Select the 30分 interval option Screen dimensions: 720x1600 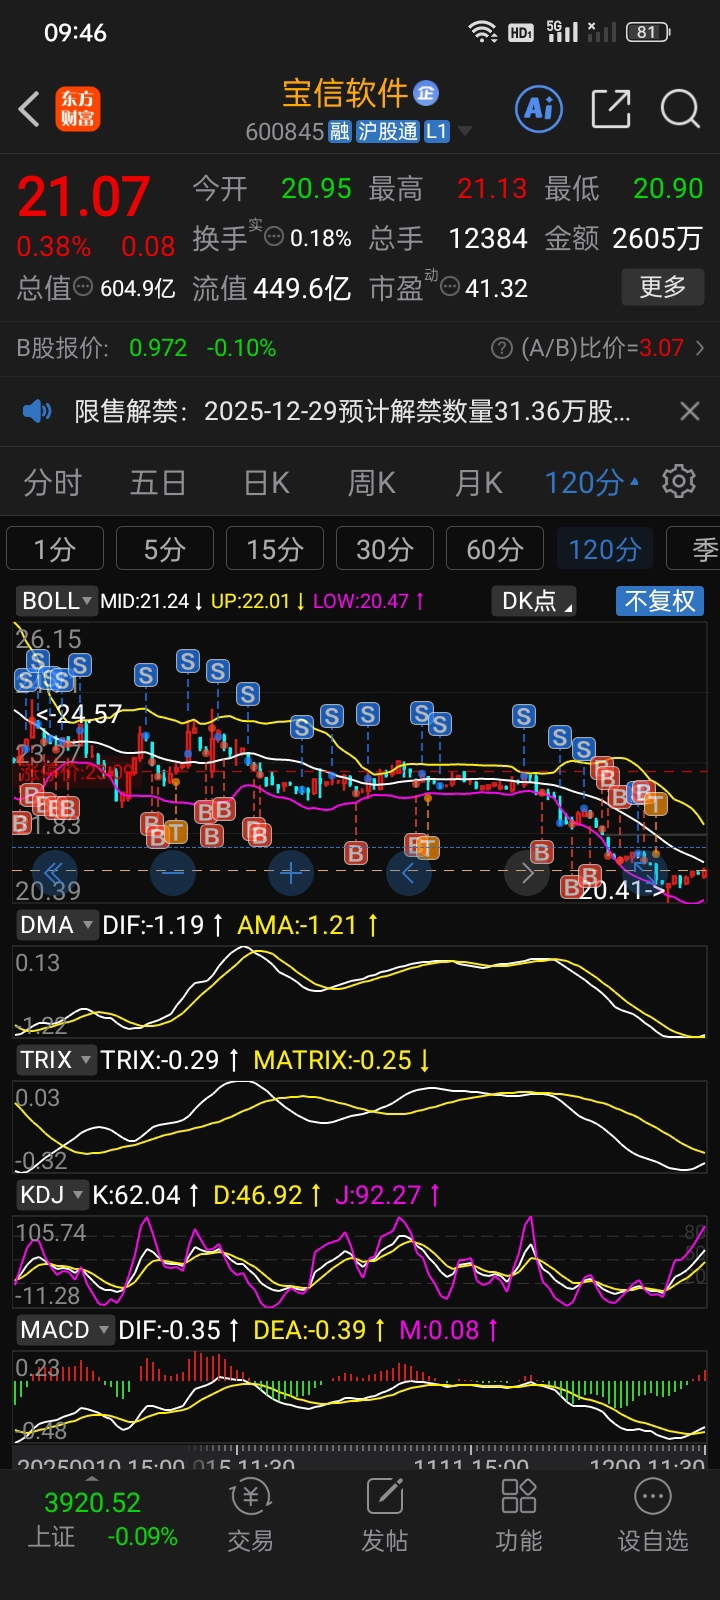coord(385,549)
